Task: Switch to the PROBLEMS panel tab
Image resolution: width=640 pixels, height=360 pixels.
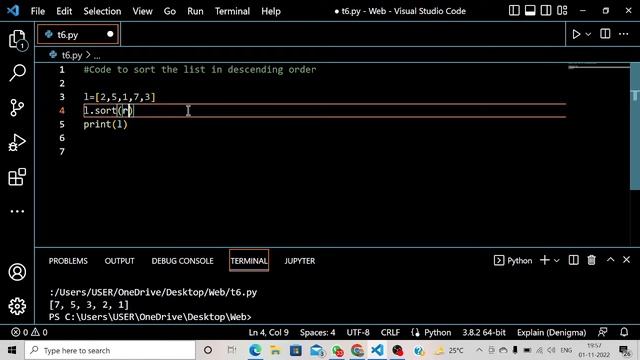Action: [x=68, y=261]
